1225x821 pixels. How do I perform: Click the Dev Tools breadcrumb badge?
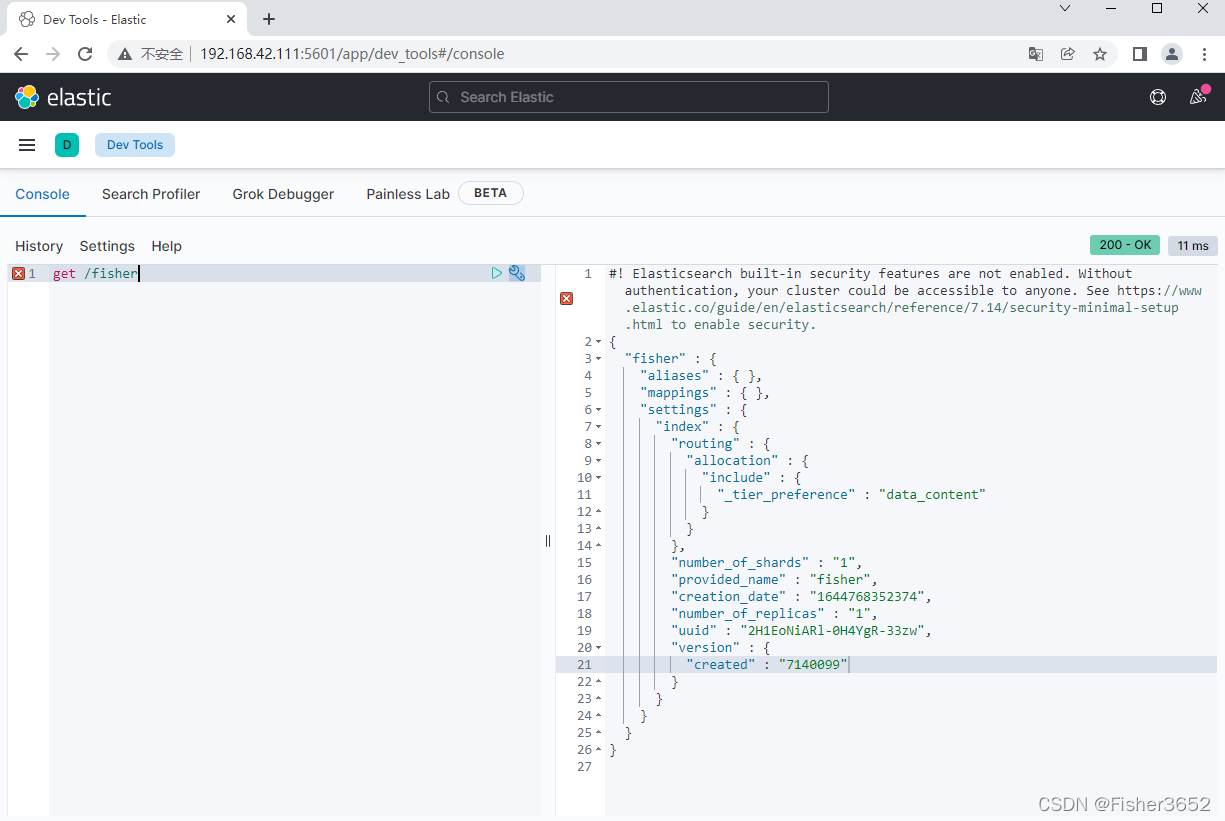tap(135, 145)
